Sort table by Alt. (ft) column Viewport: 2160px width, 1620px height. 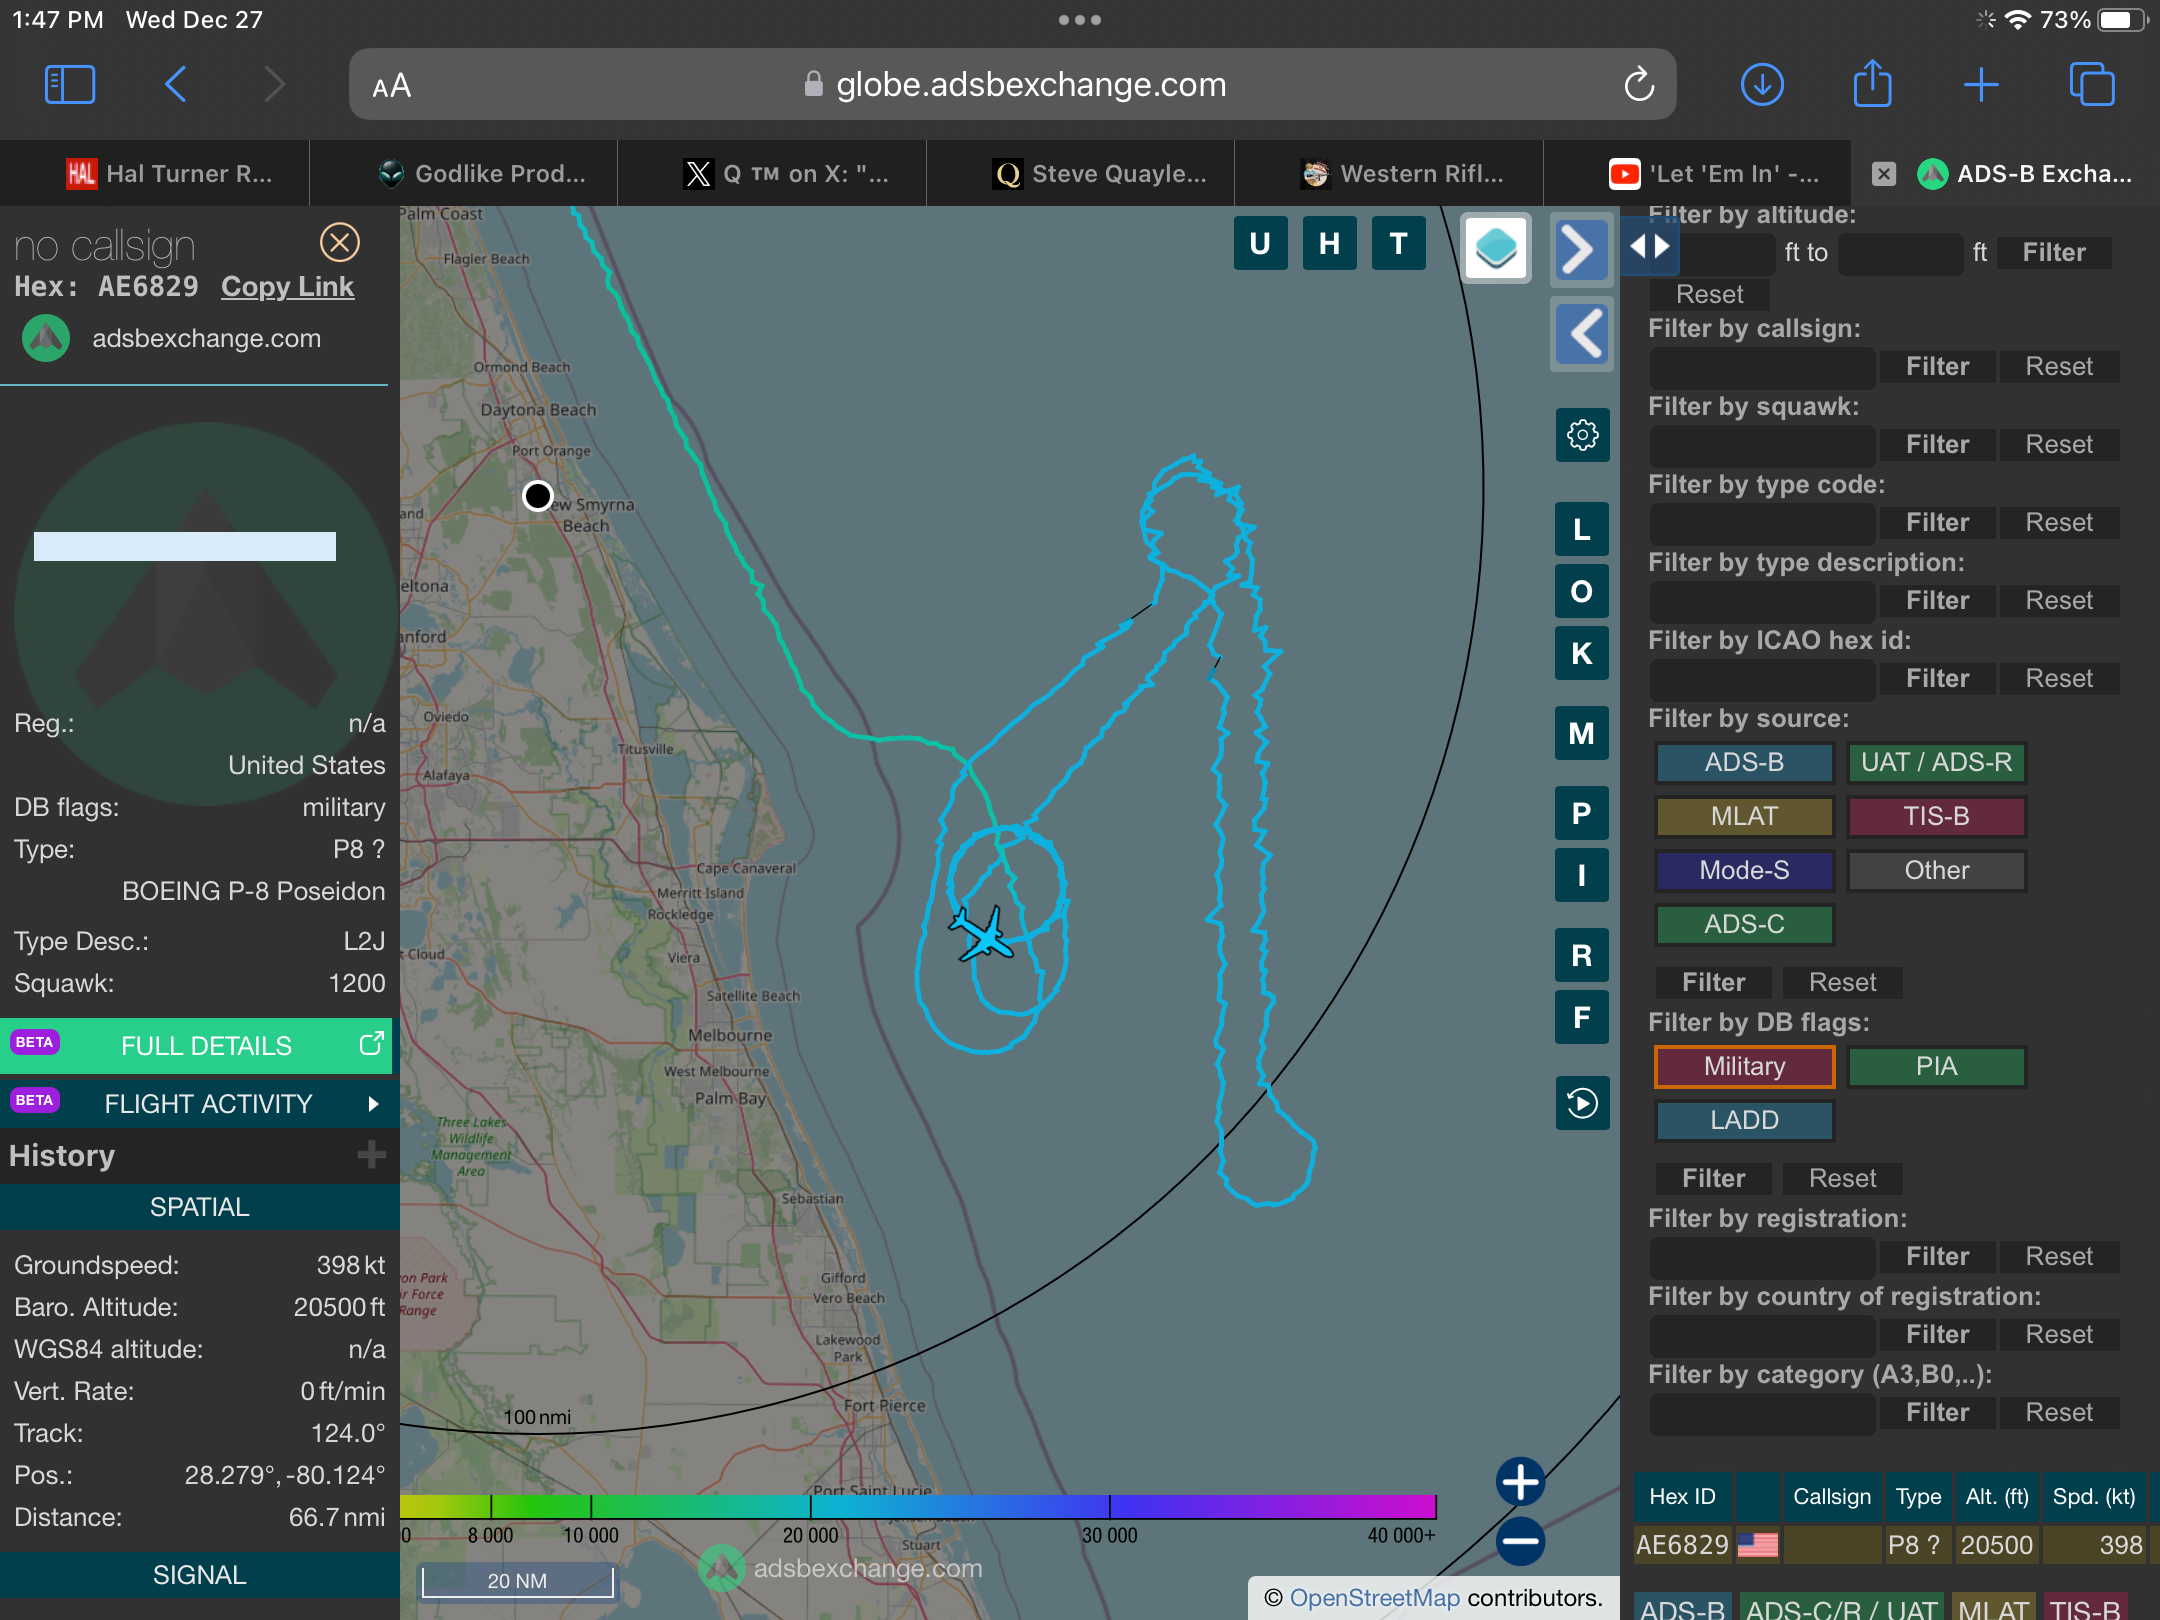[x=1996, y=1497]
